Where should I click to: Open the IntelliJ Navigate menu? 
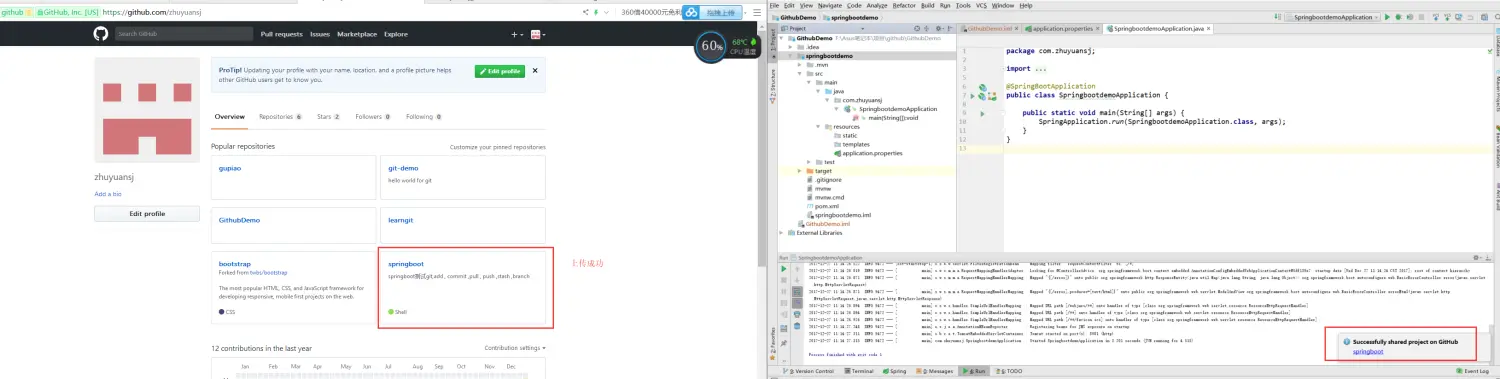click(830, 5)
